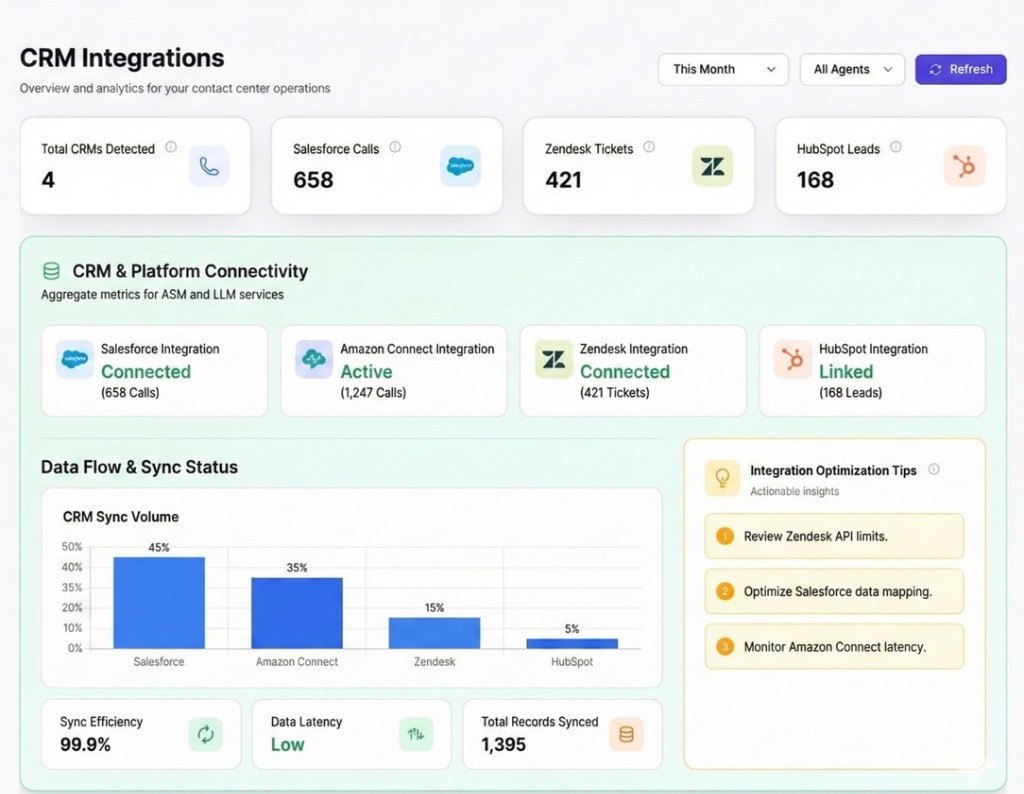Click the Salesforce icon on Salesforce Calls card

tap(461, 167)
